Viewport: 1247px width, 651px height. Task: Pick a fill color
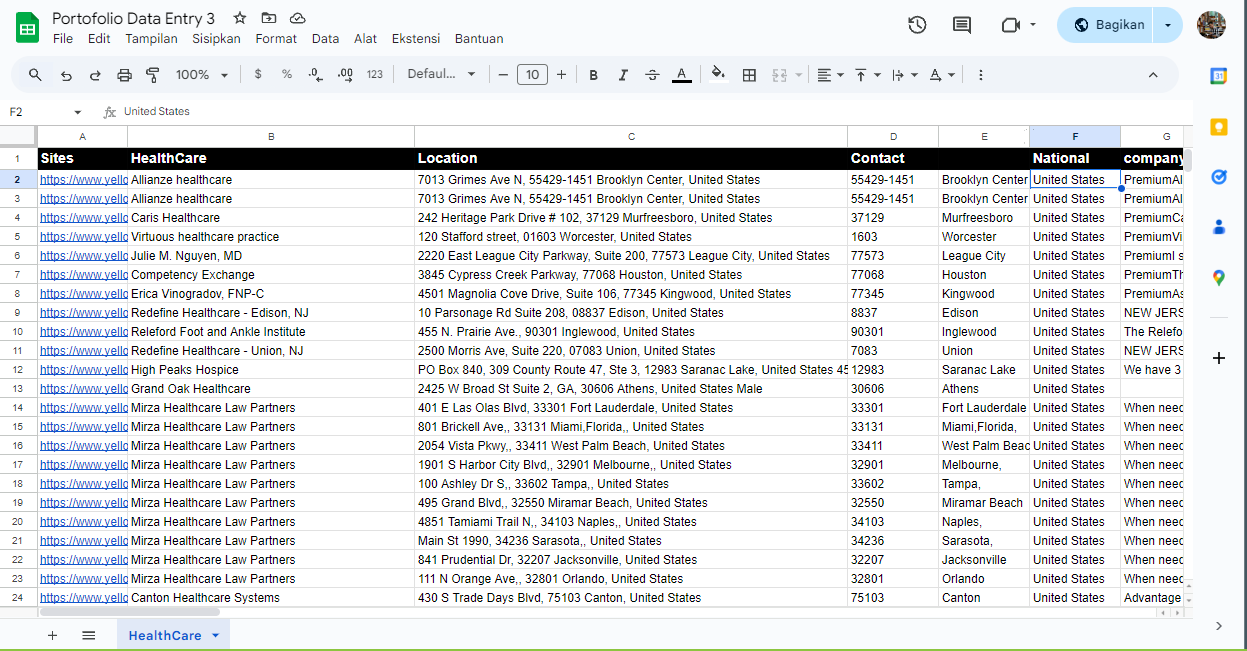[x=718, y=75]
